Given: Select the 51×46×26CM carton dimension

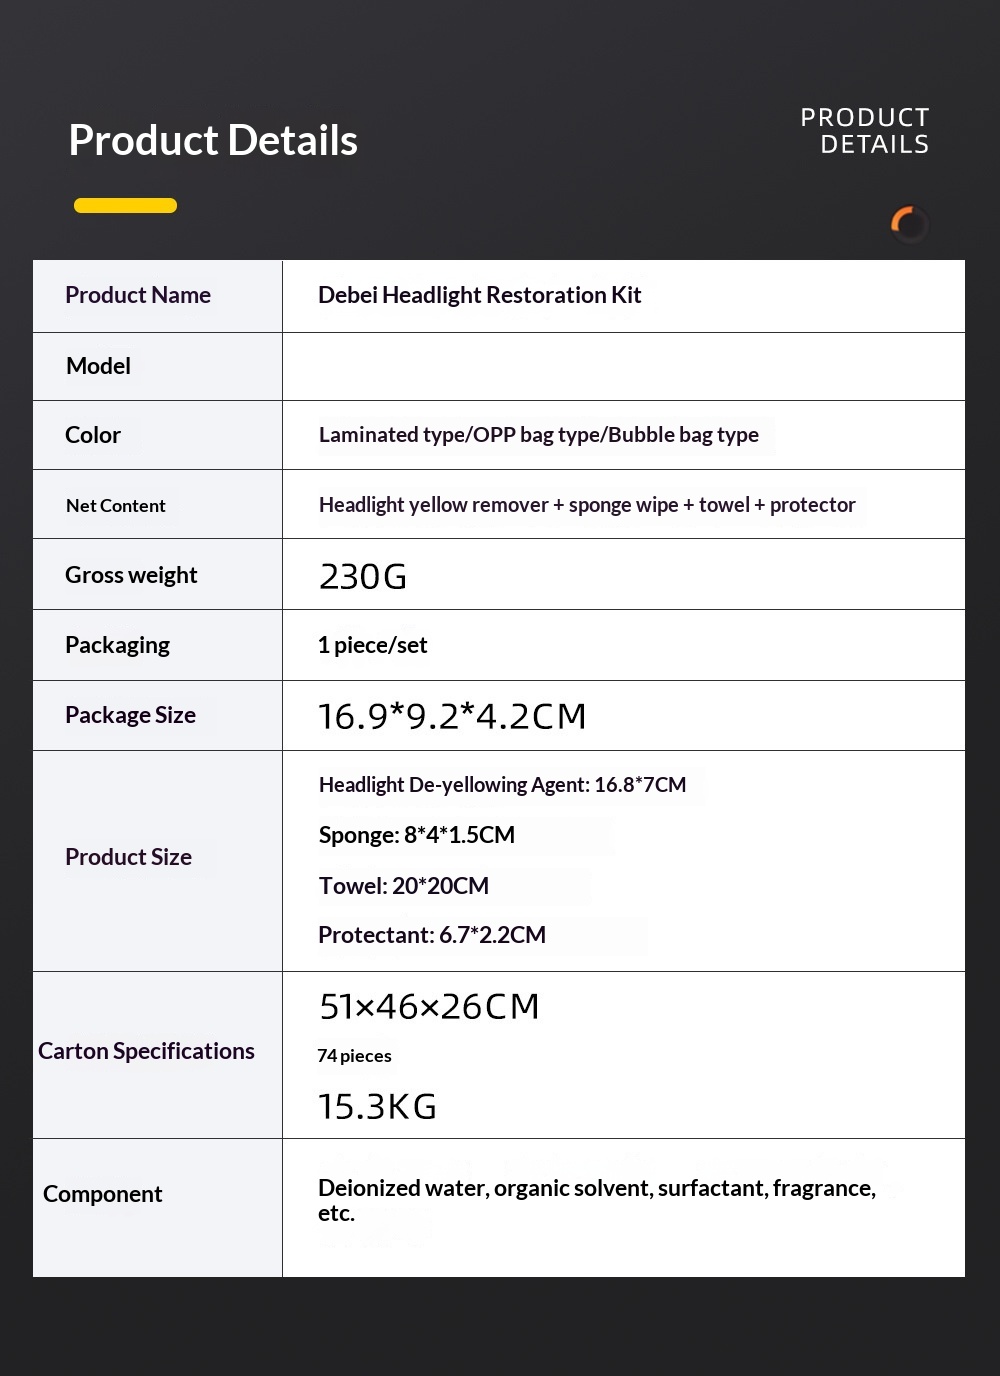Looking at the screenshot, I should click(429, 1006).
